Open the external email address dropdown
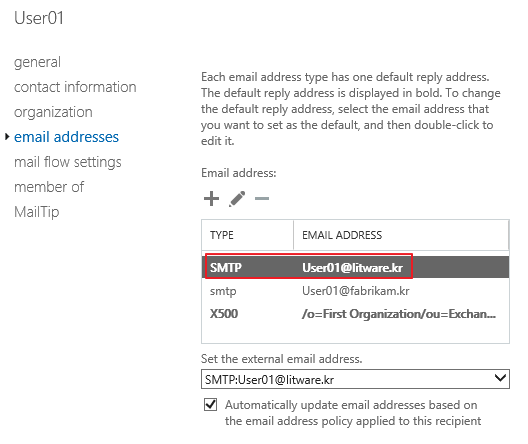This screenshot has width=528, height=444. 355,379
